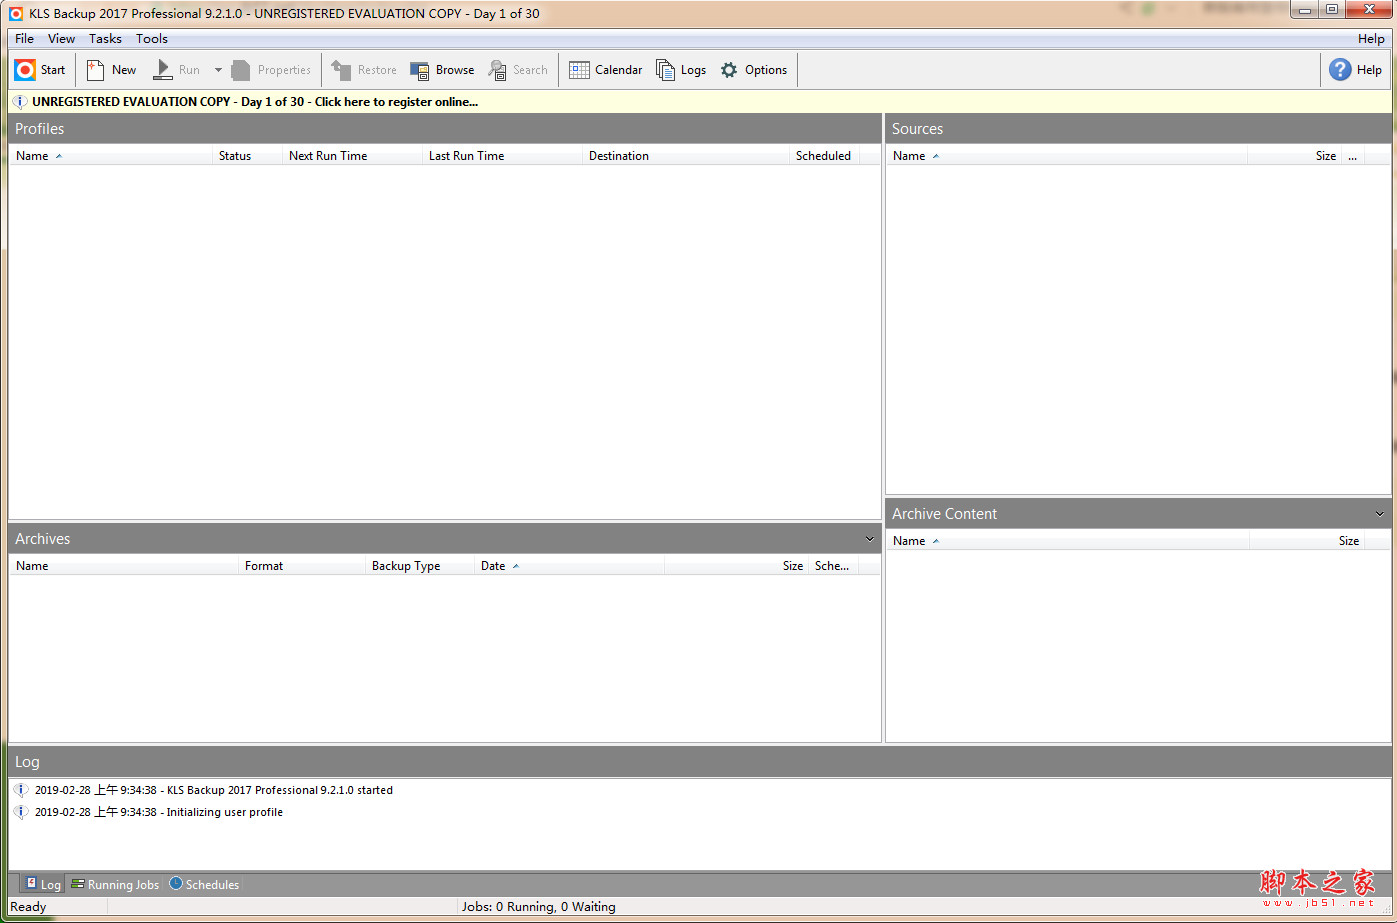Create a New backup profile
1397x923 pixels.
point(111,70)
